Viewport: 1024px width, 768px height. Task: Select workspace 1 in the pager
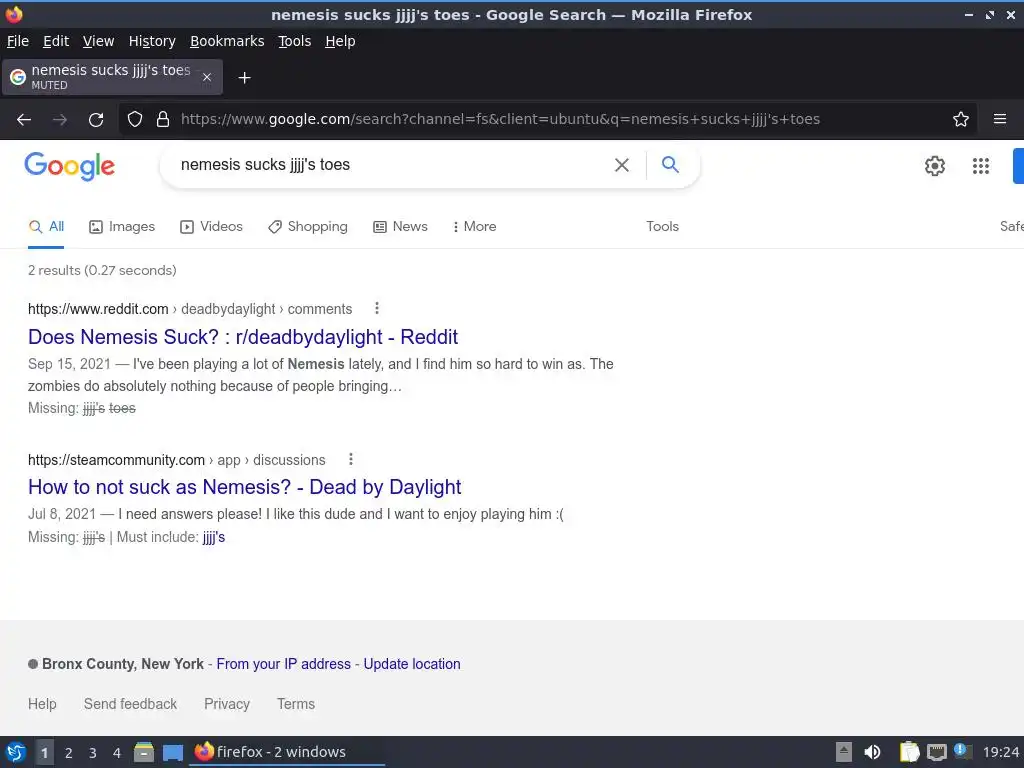[44, 753]
